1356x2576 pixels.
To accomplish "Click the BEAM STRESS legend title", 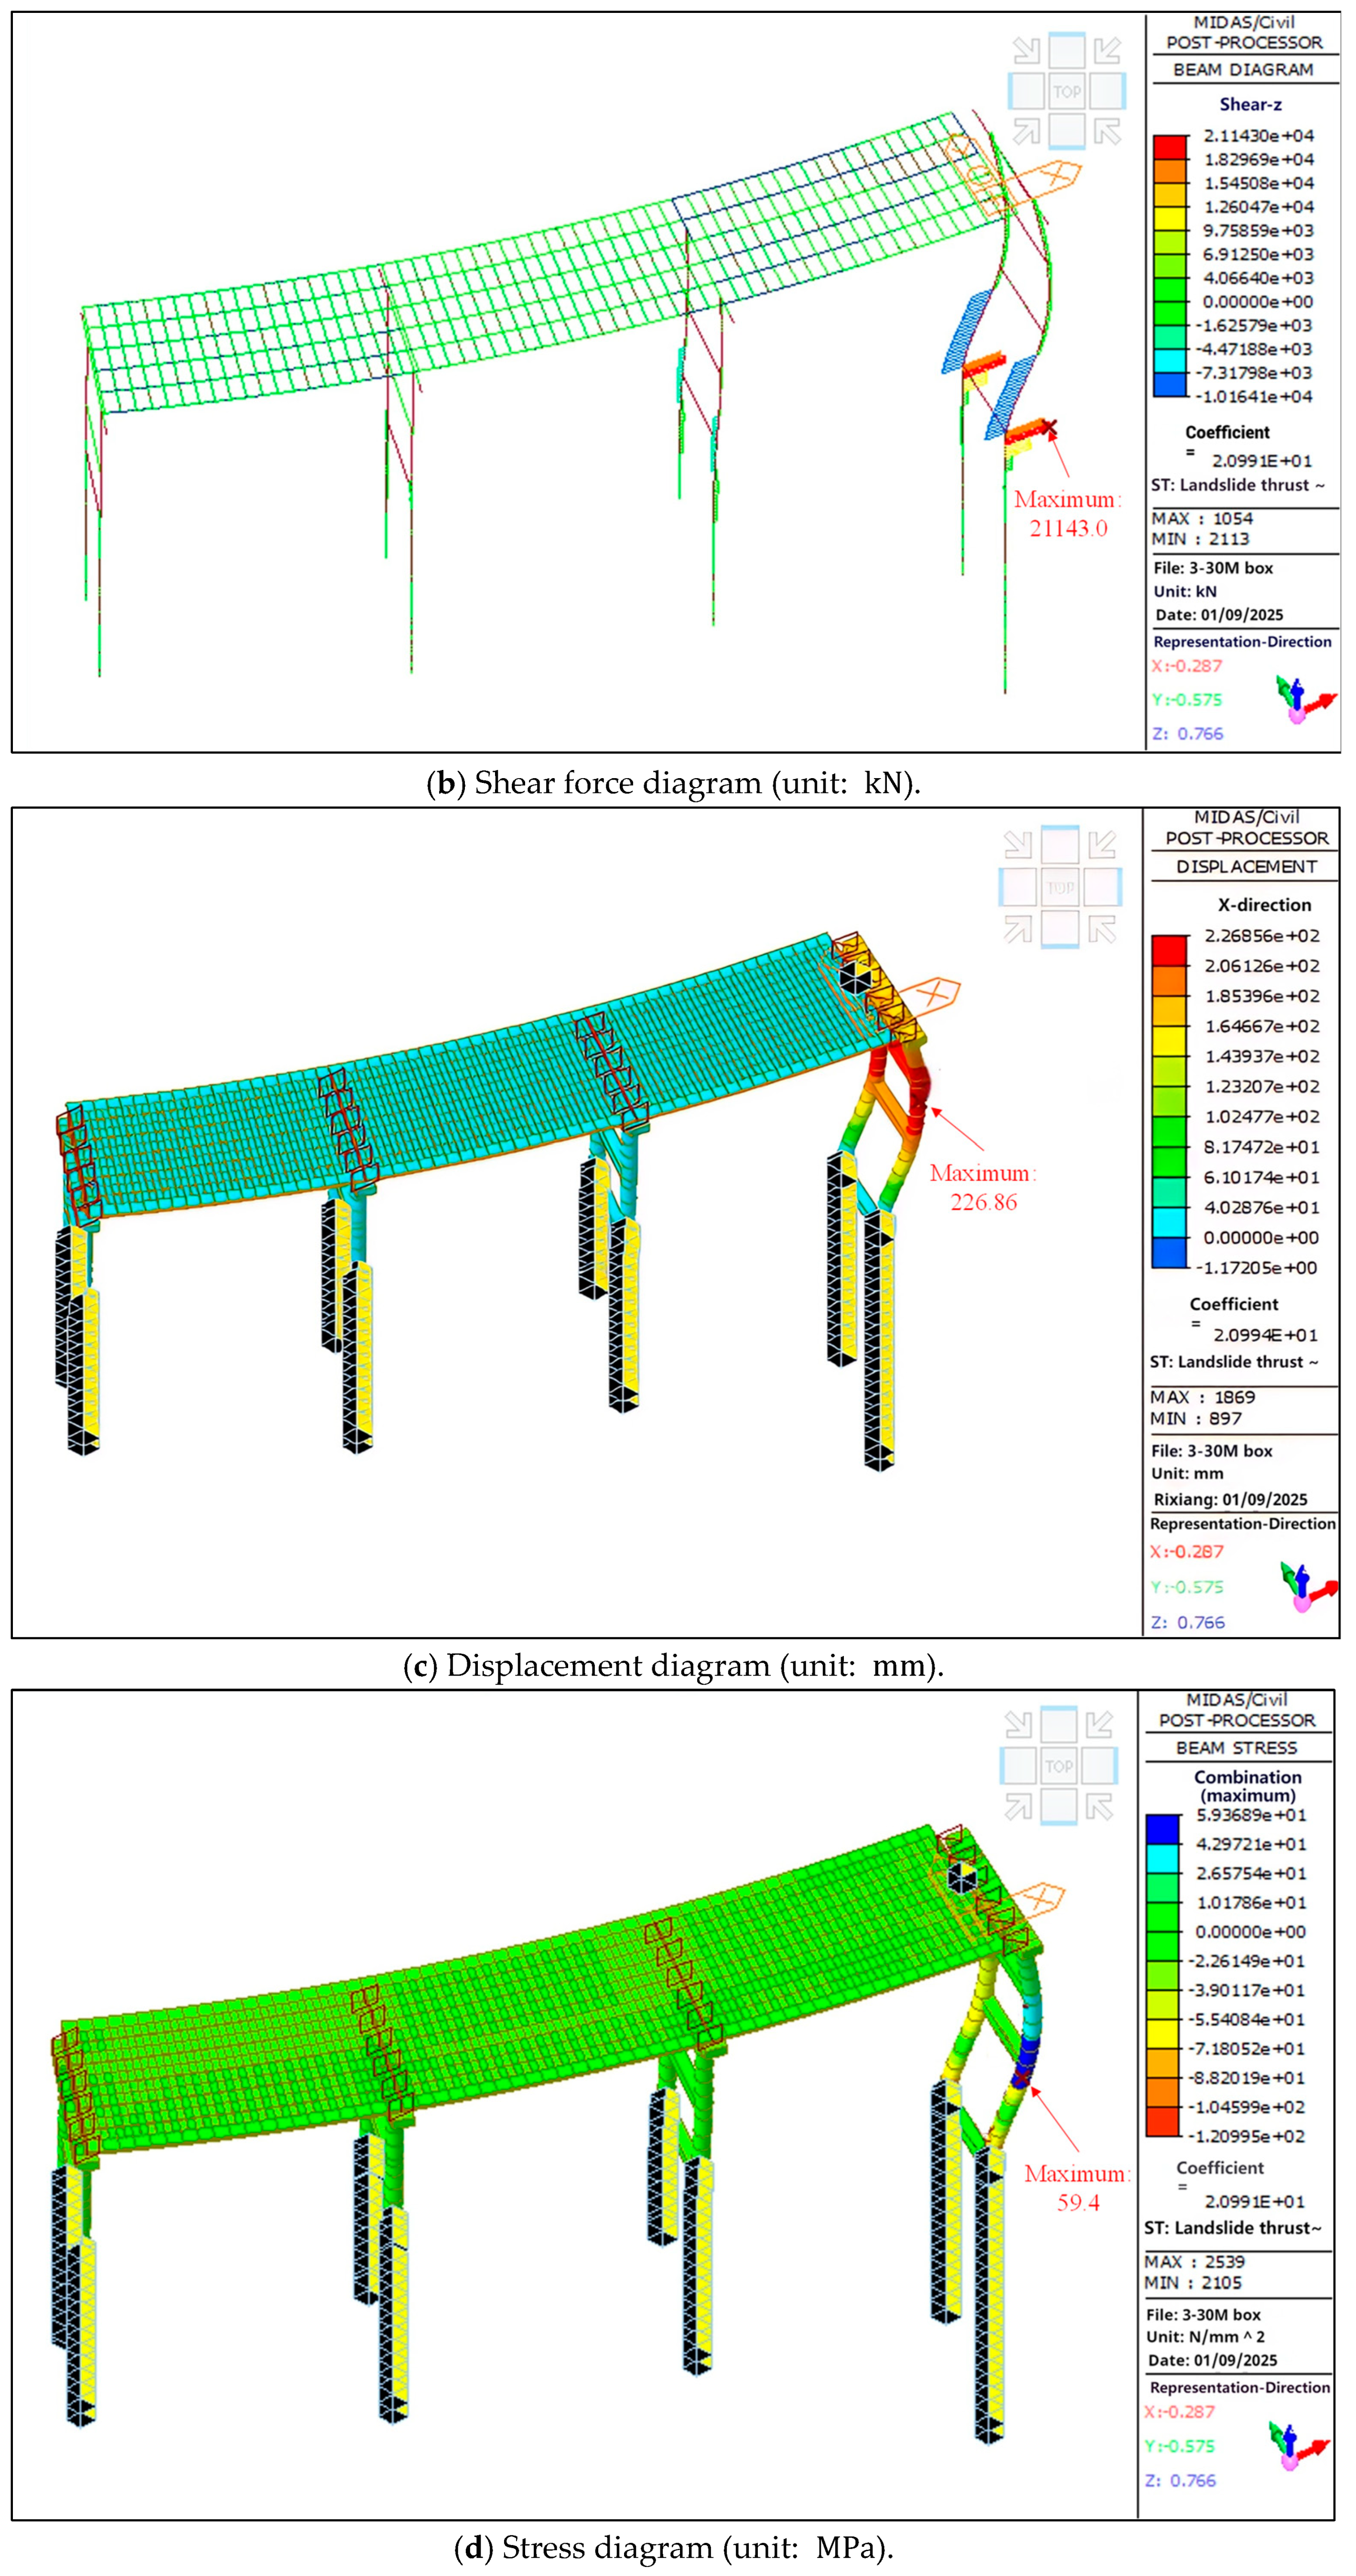I will click(x=1236, y=1748).
